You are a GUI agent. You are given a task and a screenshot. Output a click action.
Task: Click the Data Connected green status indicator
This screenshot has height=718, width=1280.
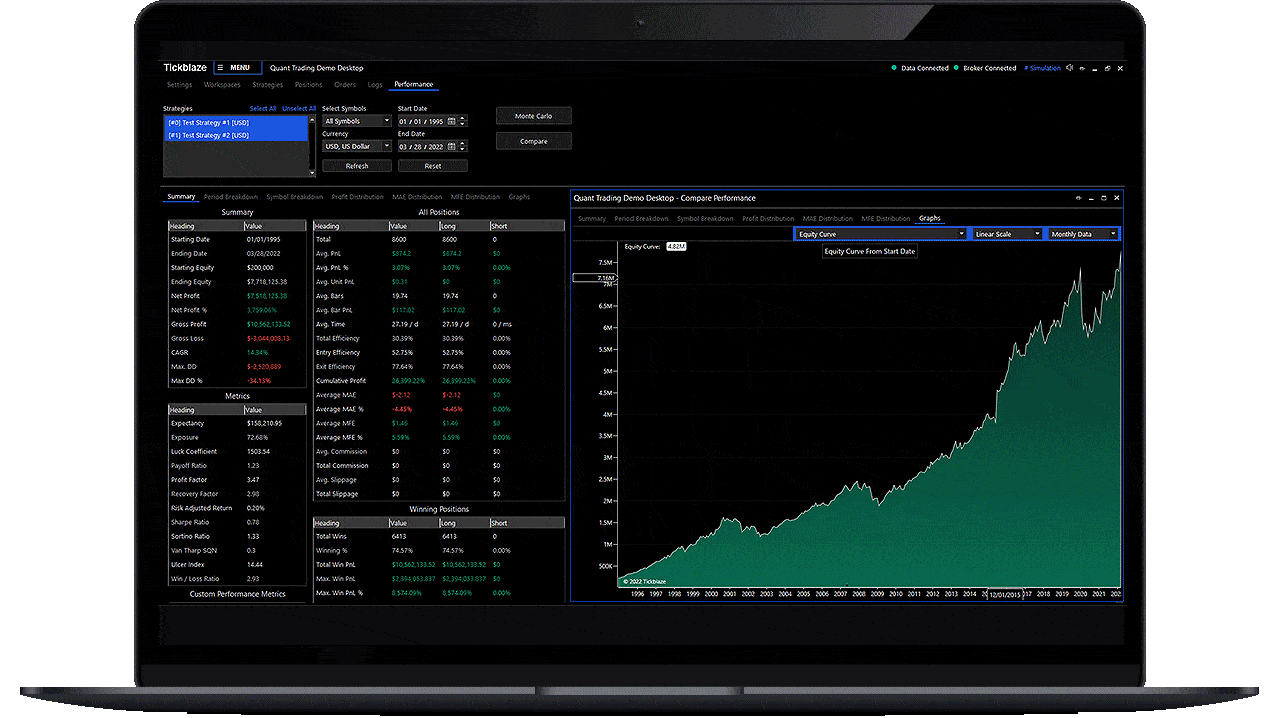coord(894,68)
